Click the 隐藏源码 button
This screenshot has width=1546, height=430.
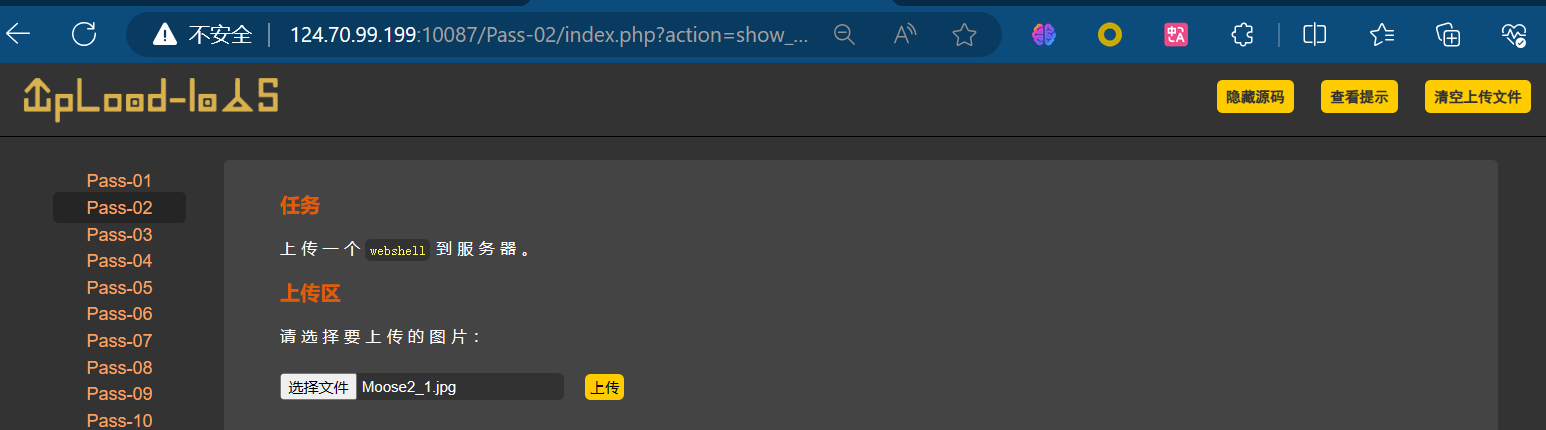click(1255, 97)
